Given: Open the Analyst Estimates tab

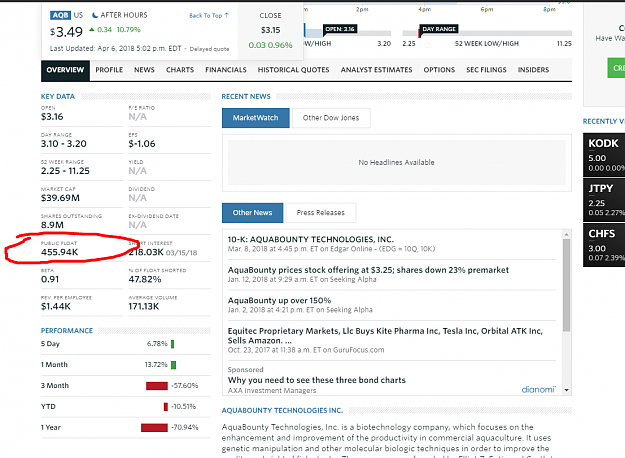Looking at the screenshot, I should pos(376,70).
